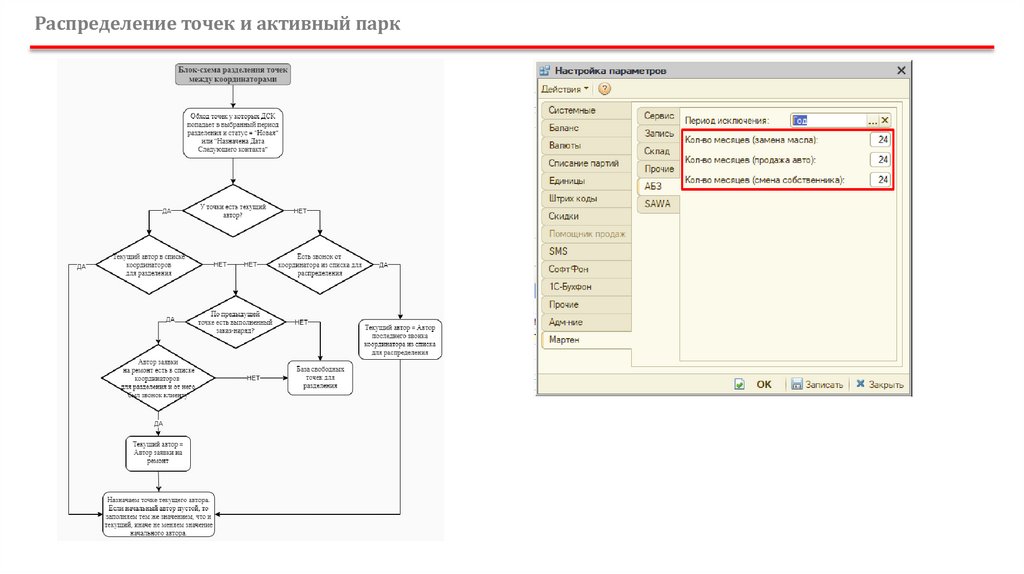Open the SAWA inner tab

click(658, 204)
